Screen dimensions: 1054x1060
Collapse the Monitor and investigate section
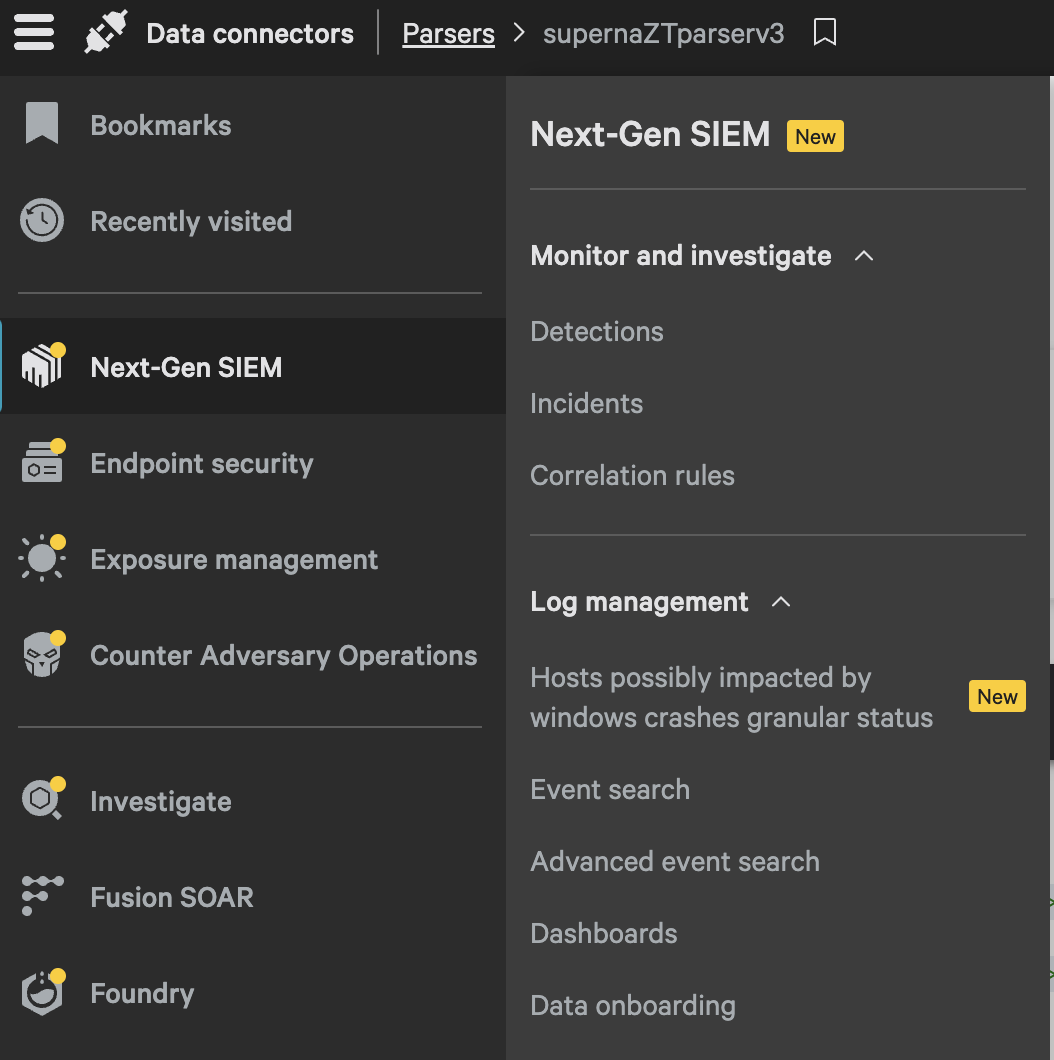[x=864, y=255]
